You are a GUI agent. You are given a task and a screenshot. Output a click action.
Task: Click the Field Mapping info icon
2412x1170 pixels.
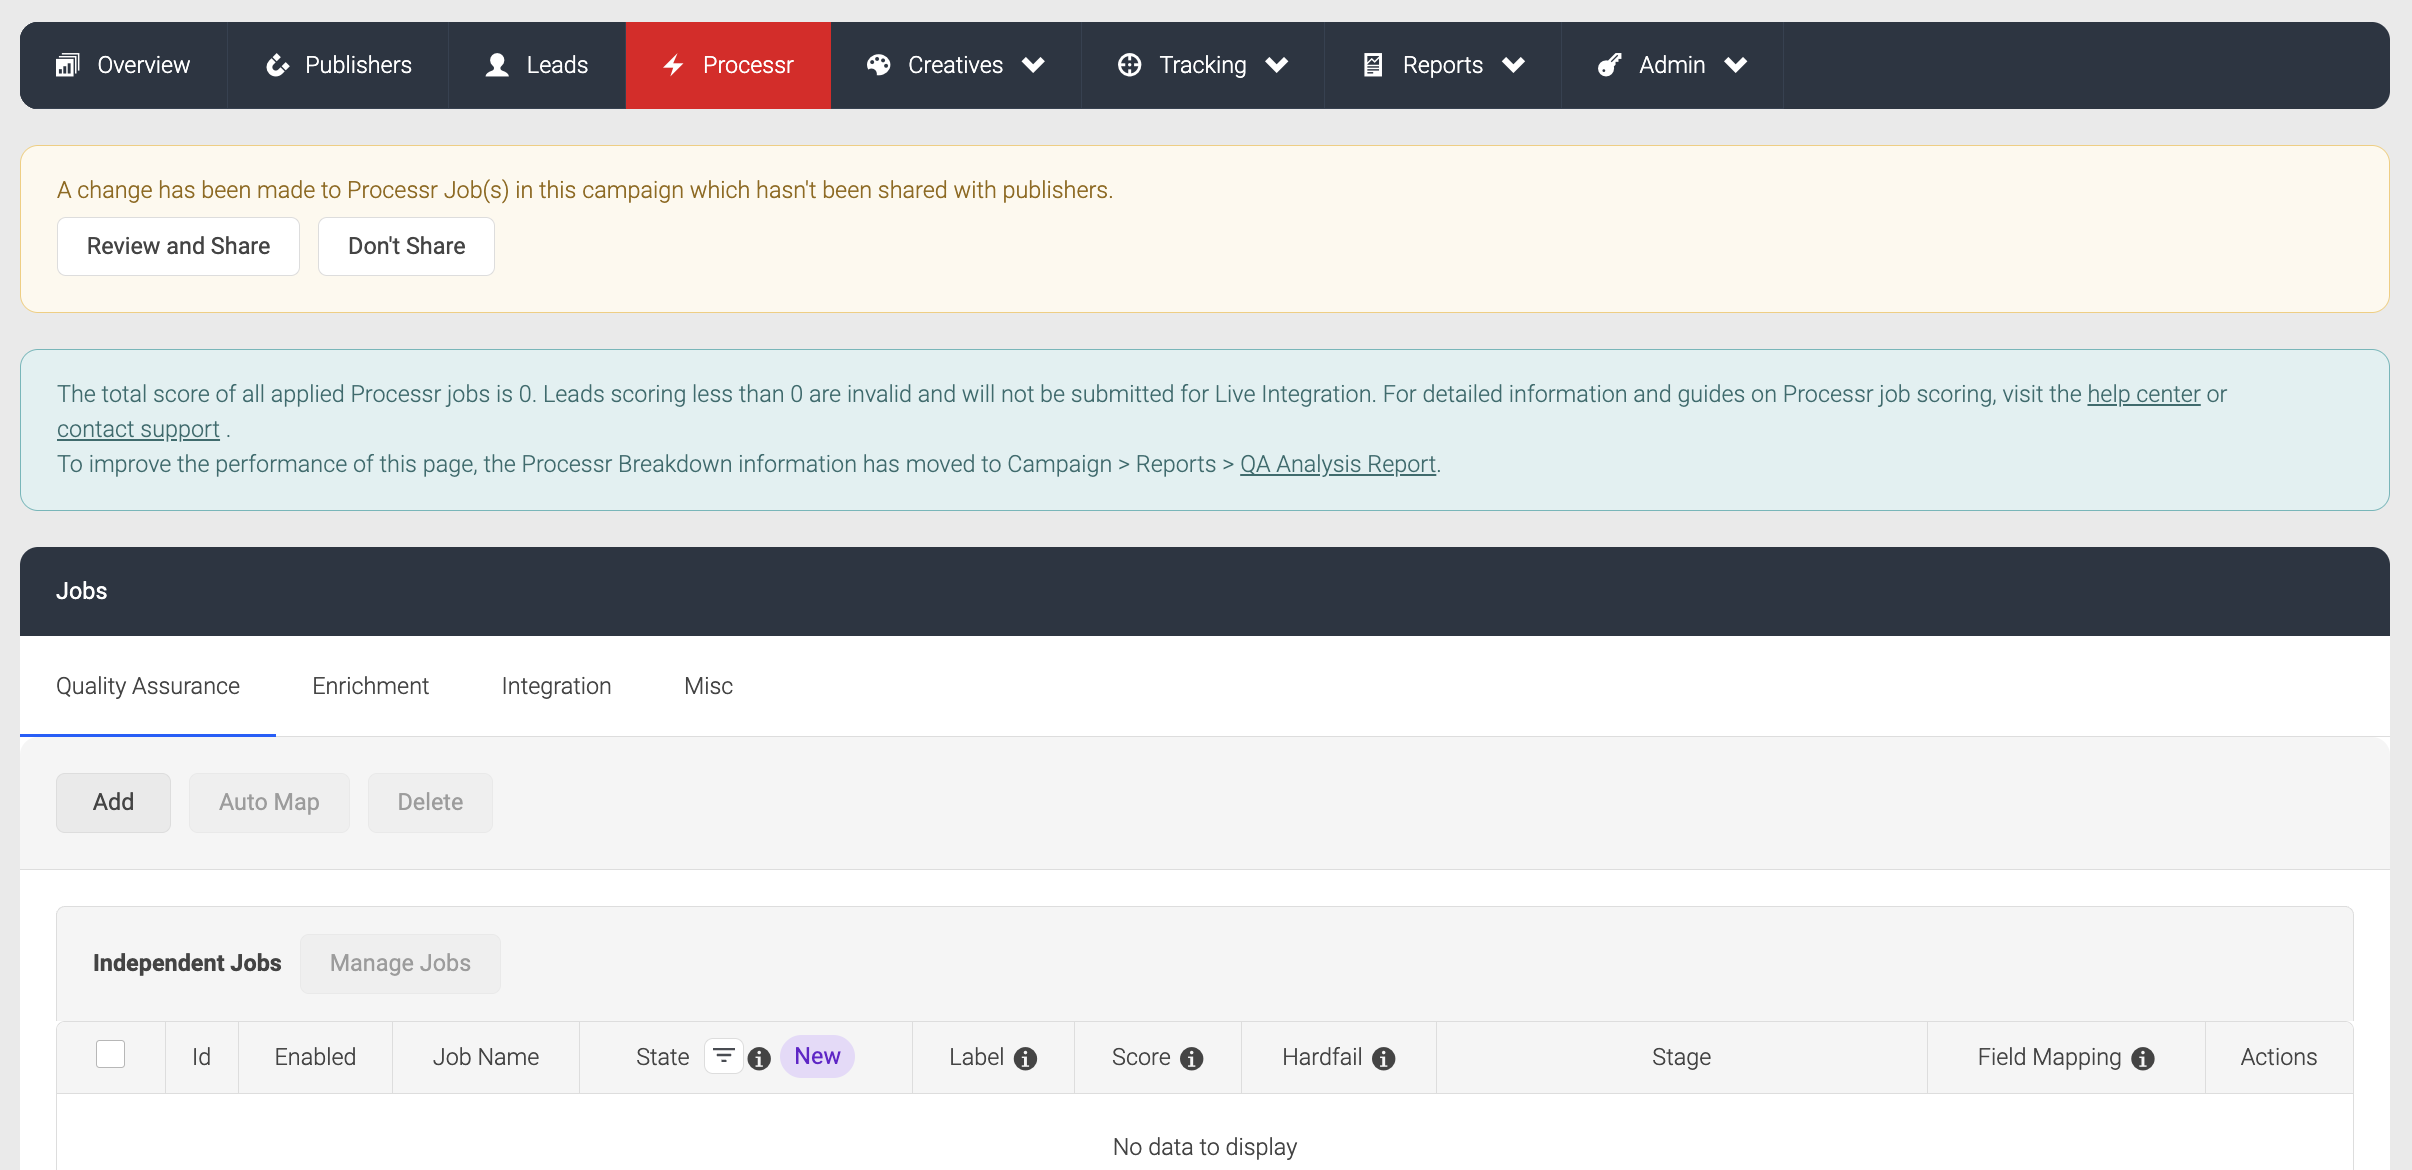point(2142,1058)
